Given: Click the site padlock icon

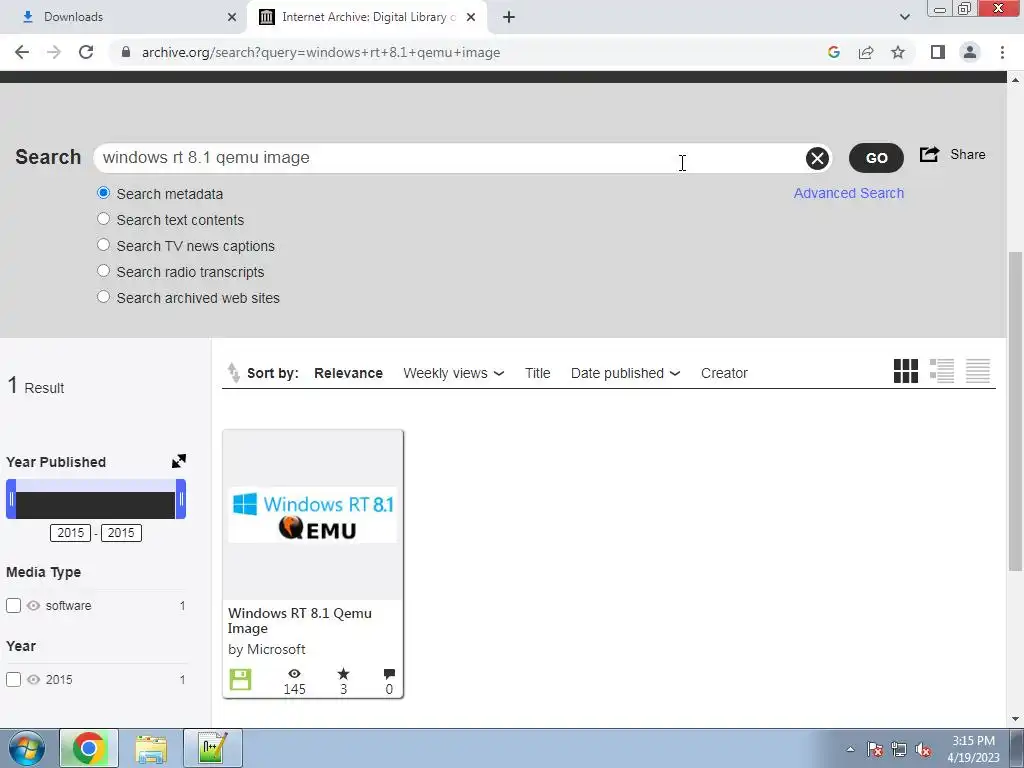Looking at the screenshot, I should 126,52.
